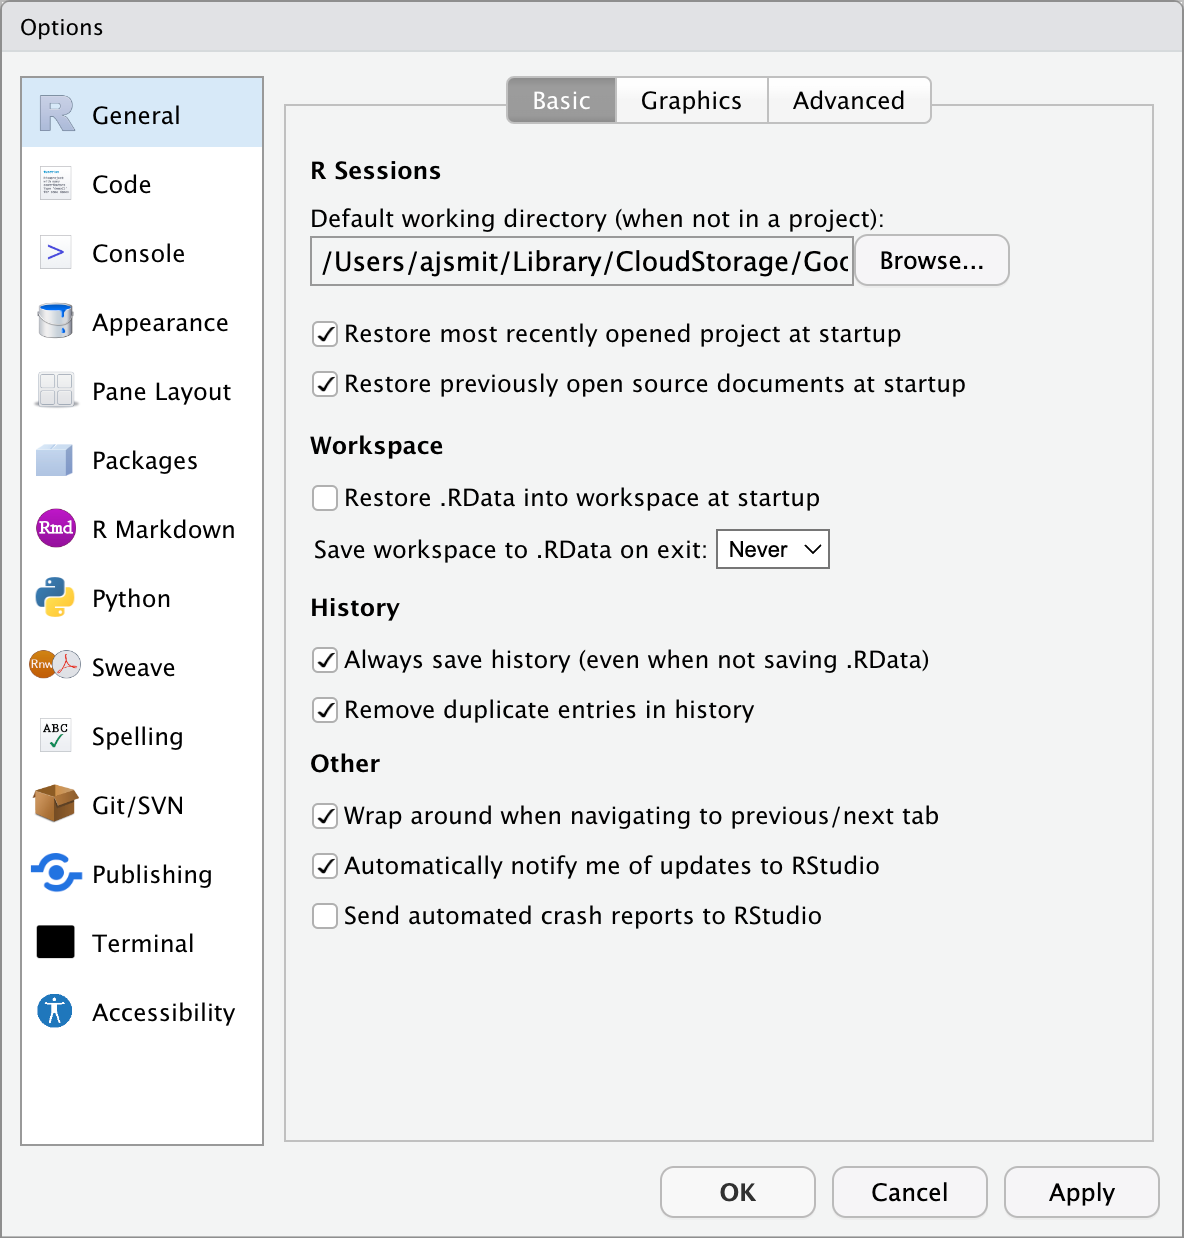The width and height of the screenshot is (1184, 1238).
Task: Open the Console options label
Action: pos(138,253)
